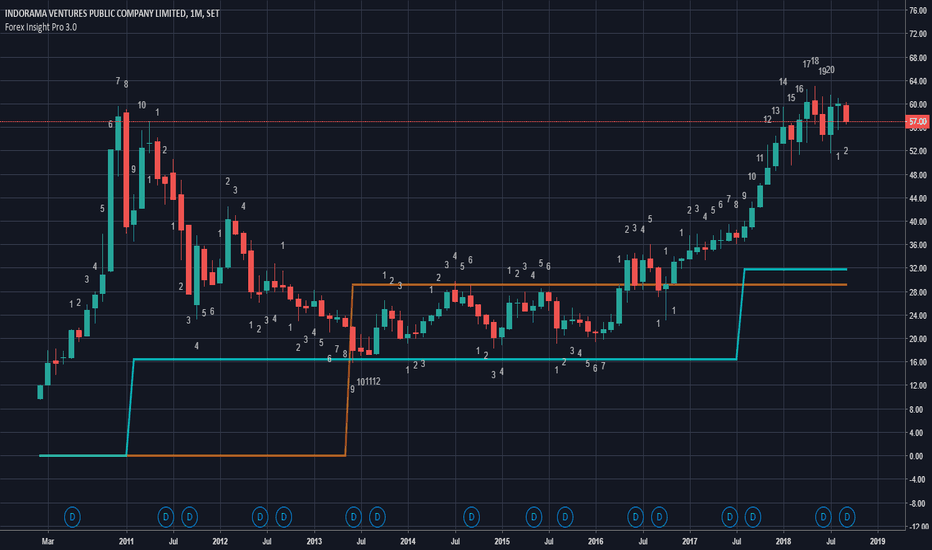Open the dividend marker just after Jul 2017
The image size is (932, 550).
pyautogui.click(x=752, y=517)
